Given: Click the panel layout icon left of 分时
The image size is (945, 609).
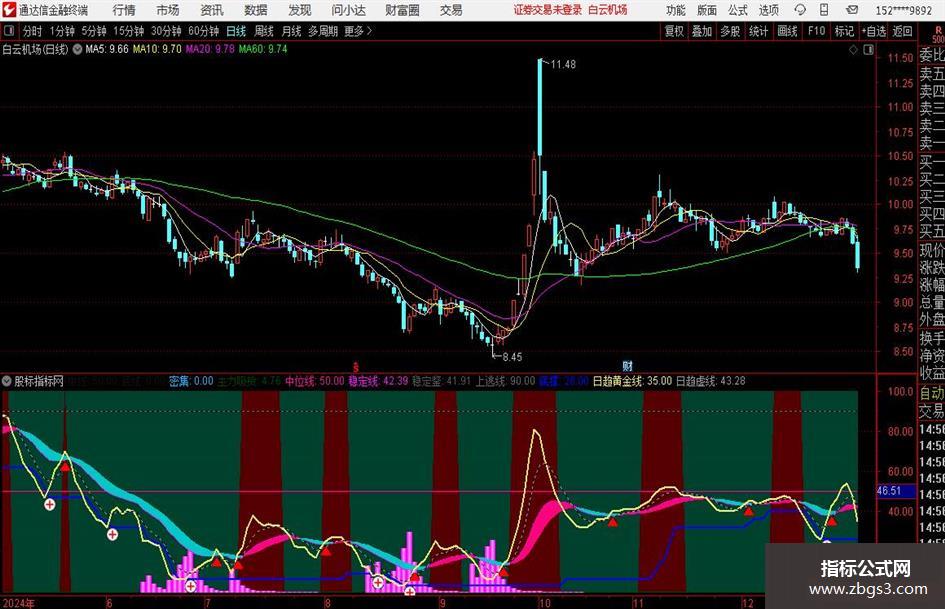Looking at the screenshot, I should click(x=8, y=31).
